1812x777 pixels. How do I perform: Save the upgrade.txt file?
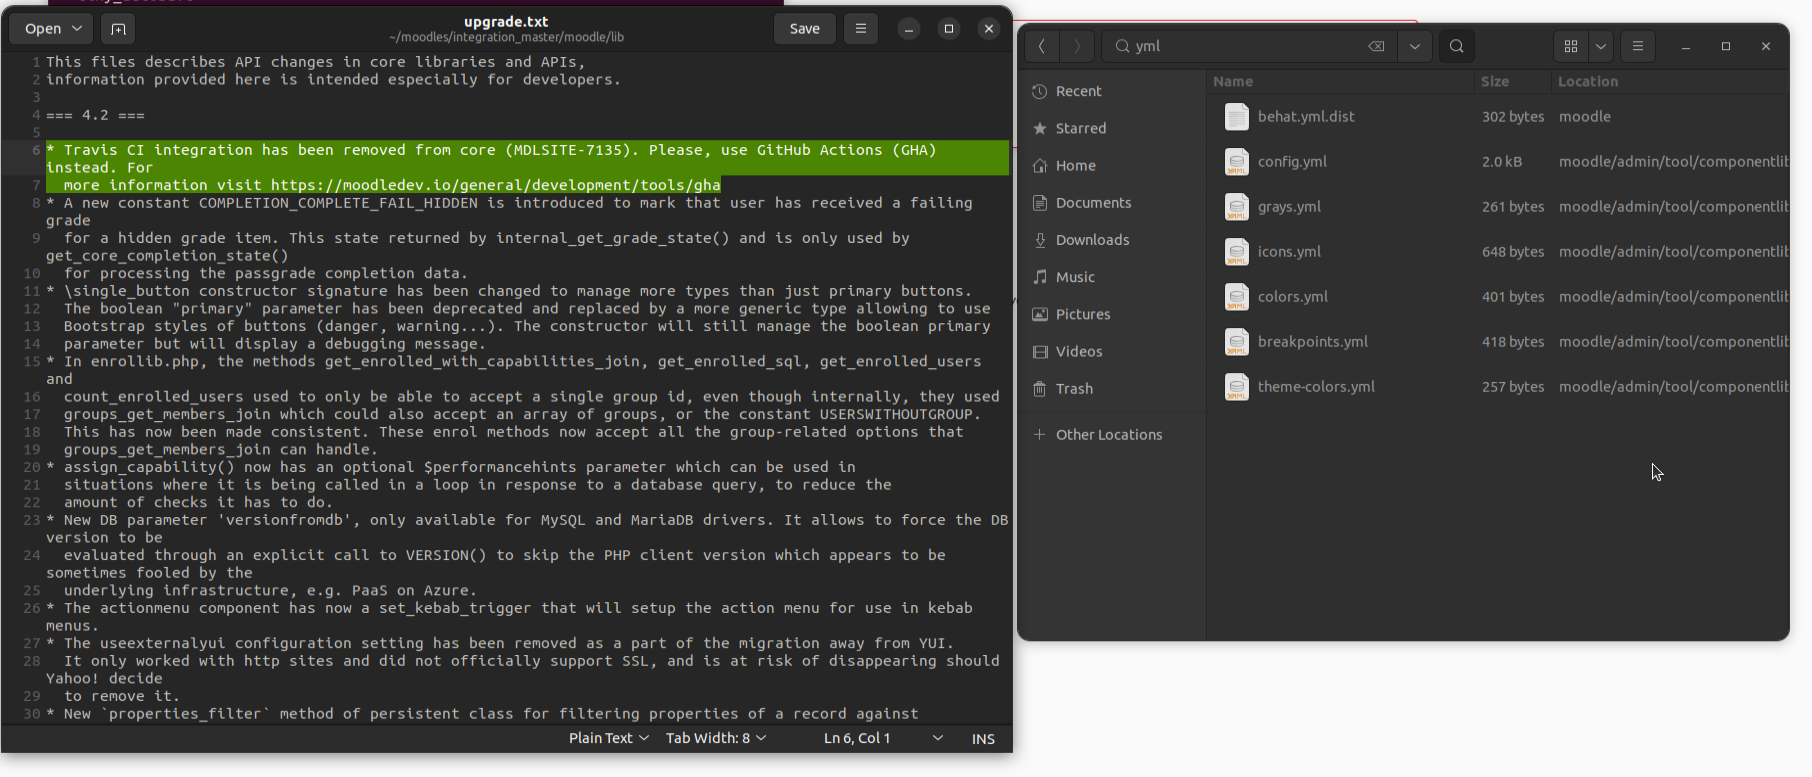coord(804,29)
